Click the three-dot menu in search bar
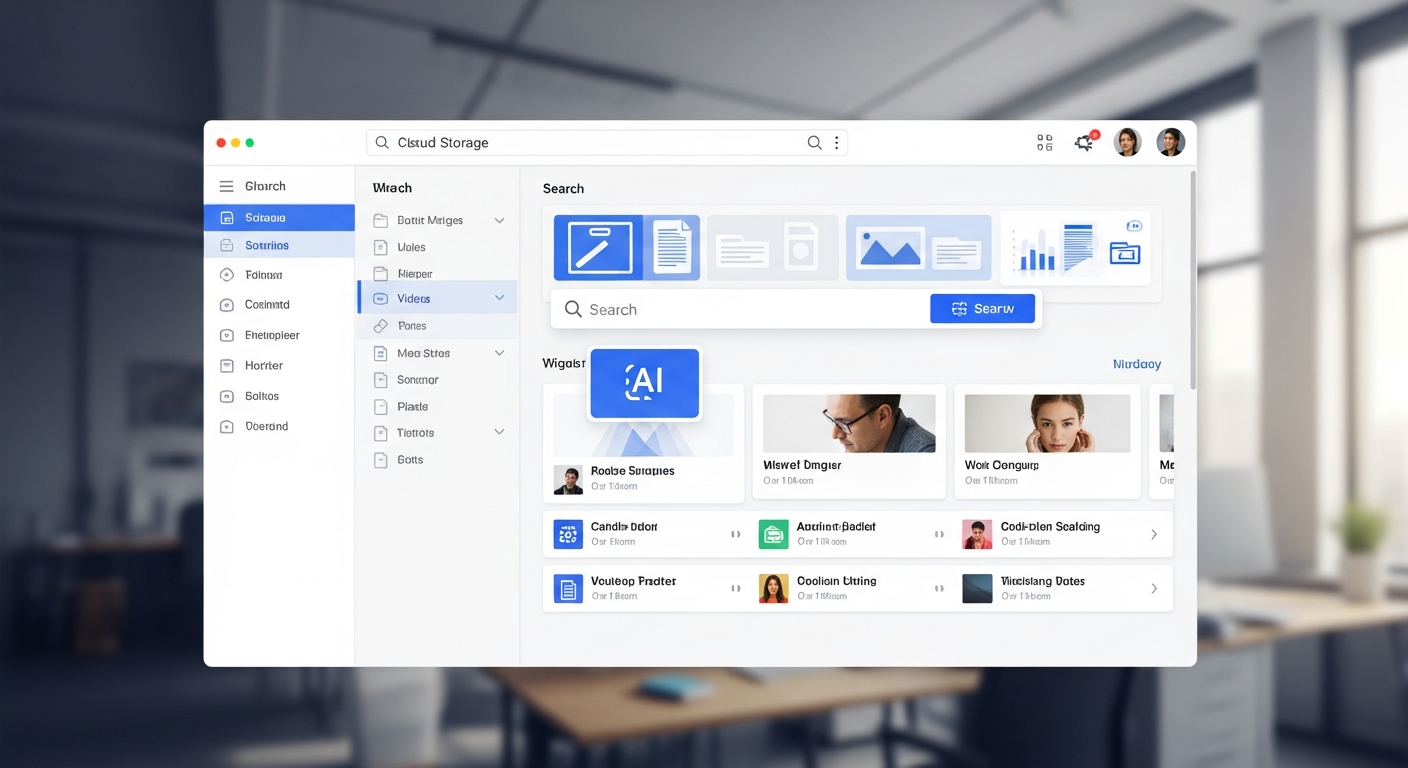The height and width of the screenshot is (768, 1408). (836, 143)
